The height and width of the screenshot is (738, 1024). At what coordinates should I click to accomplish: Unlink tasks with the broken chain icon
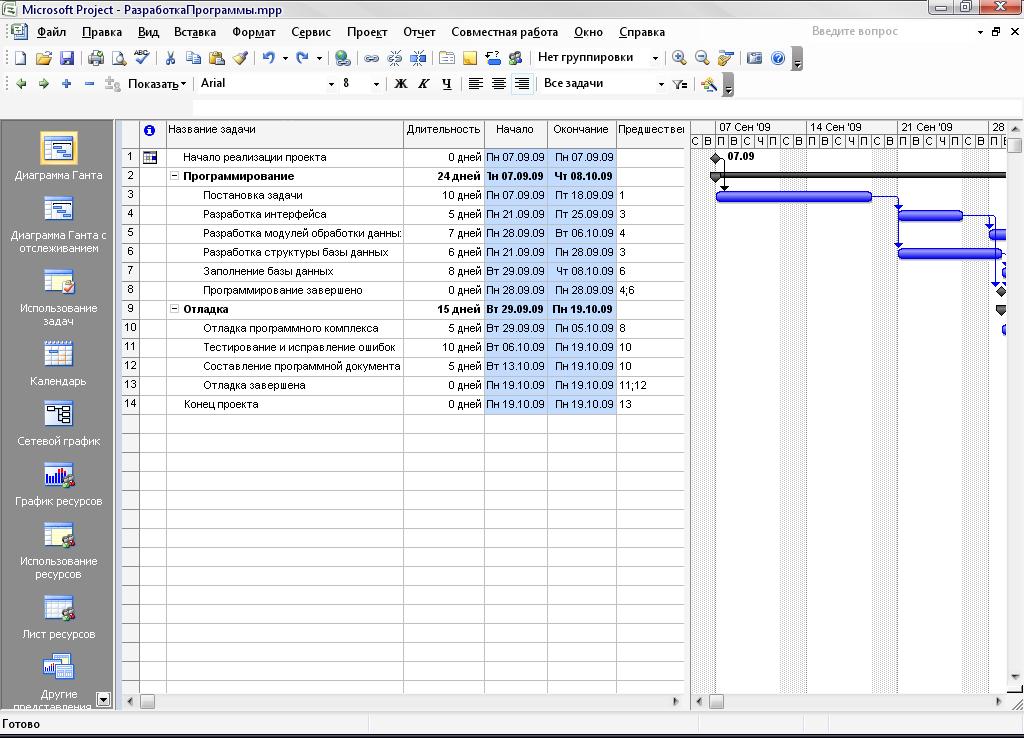point(394,58)
